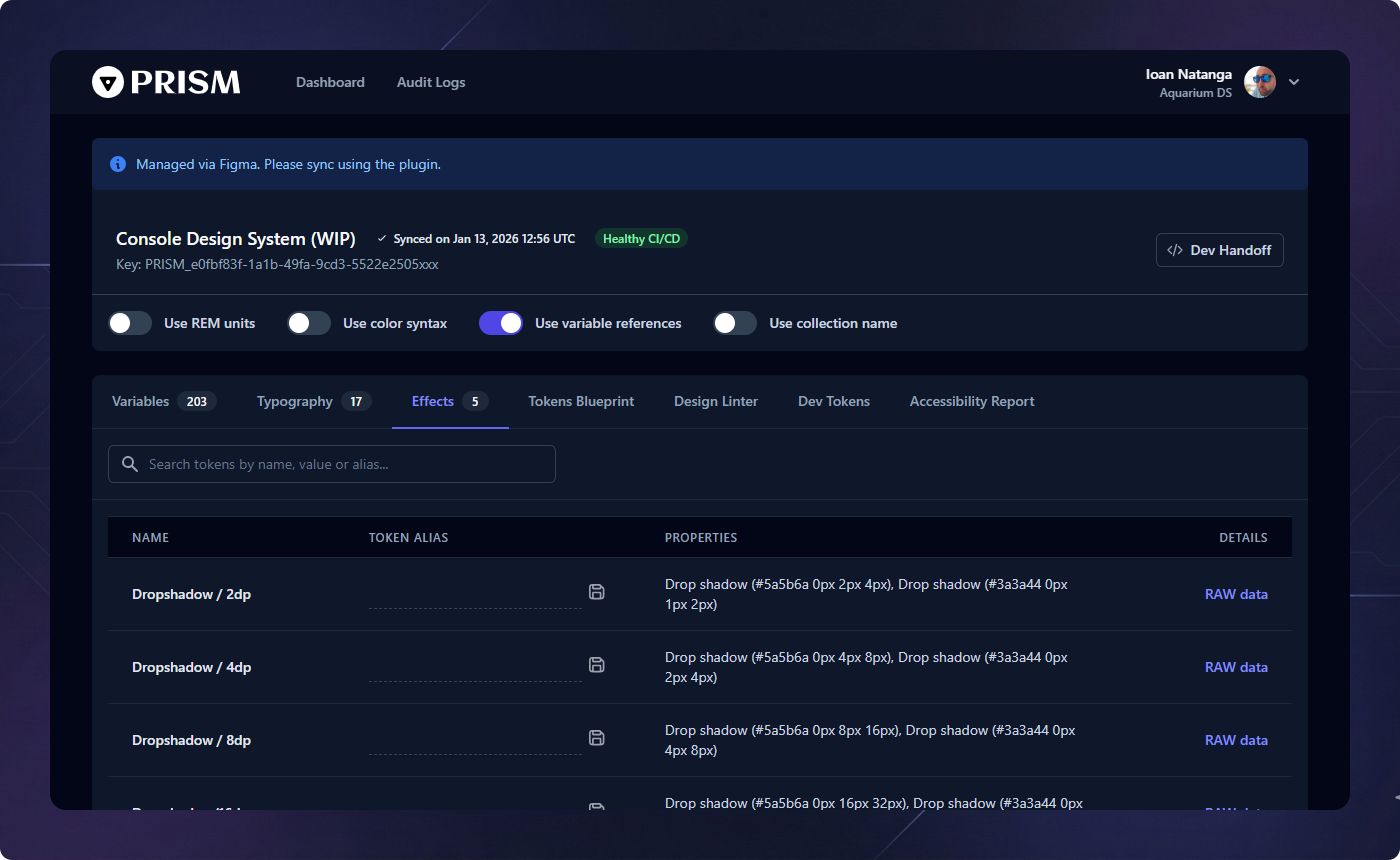The image size is (1400, 860).
Task: Open the Accessibility Report tab
Action: point(971,401)
